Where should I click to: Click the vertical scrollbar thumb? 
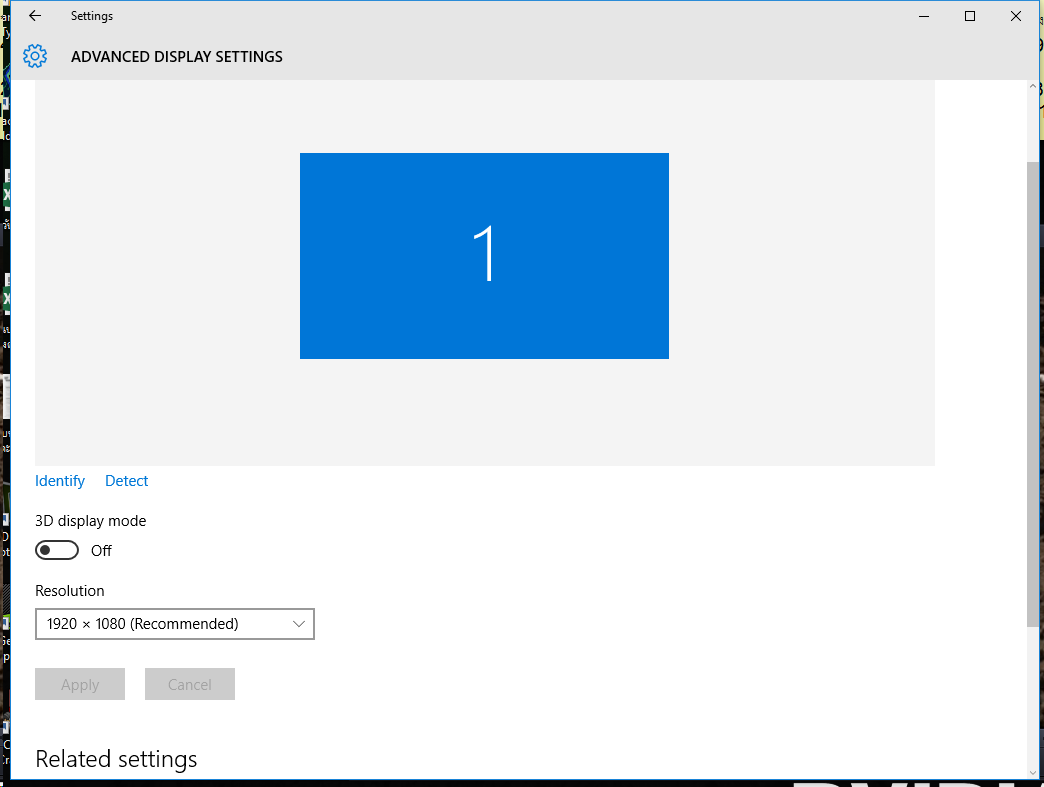1033,393
